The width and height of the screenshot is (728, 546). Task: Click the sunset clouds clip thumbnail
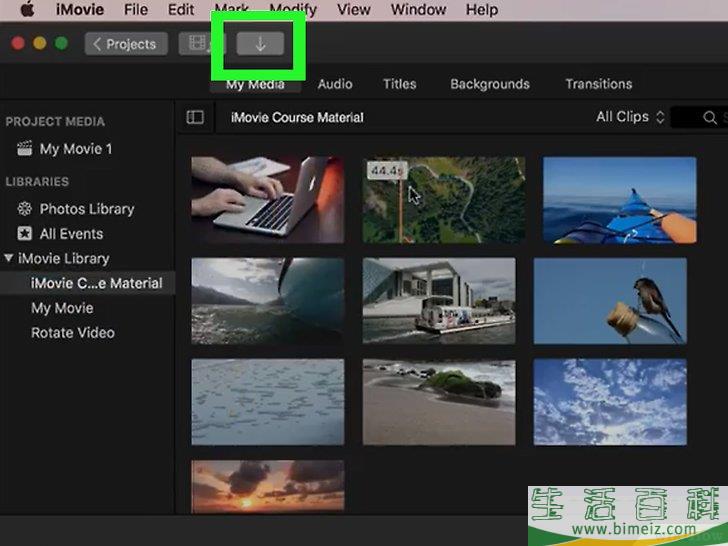tap(268, 486)
